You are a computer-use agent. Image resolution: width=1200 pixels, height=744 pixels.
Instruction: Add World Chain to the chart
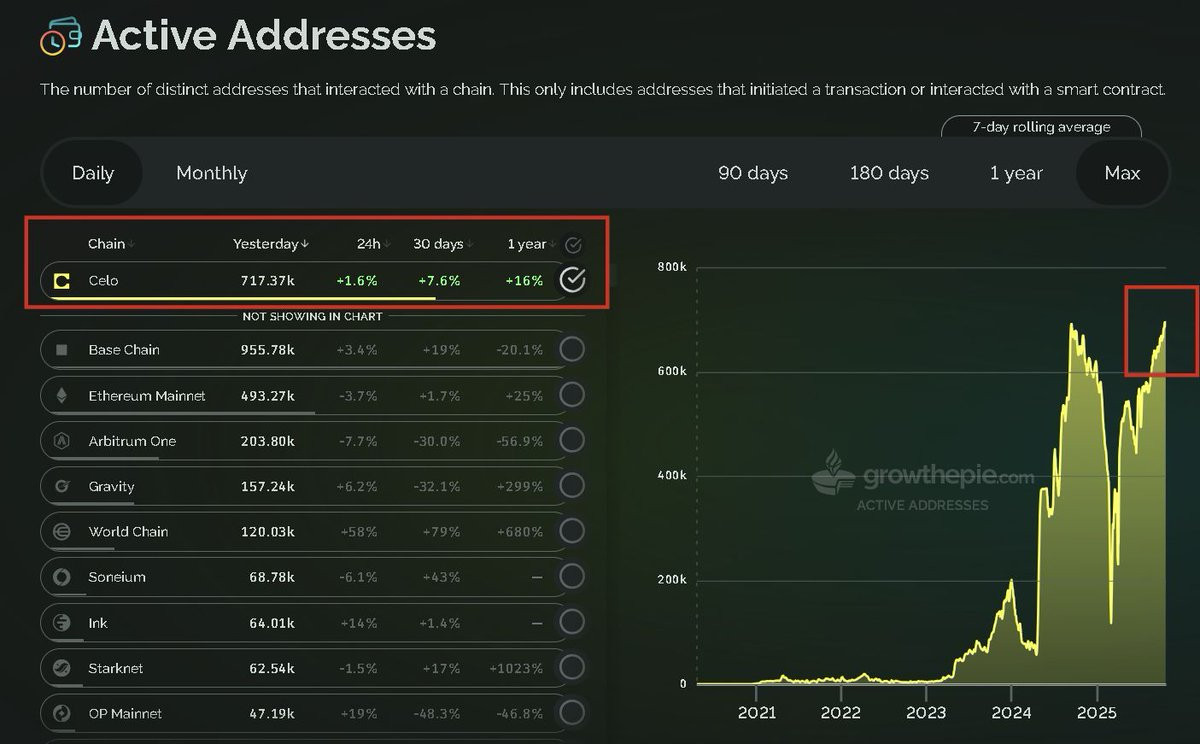pos(572,532)
